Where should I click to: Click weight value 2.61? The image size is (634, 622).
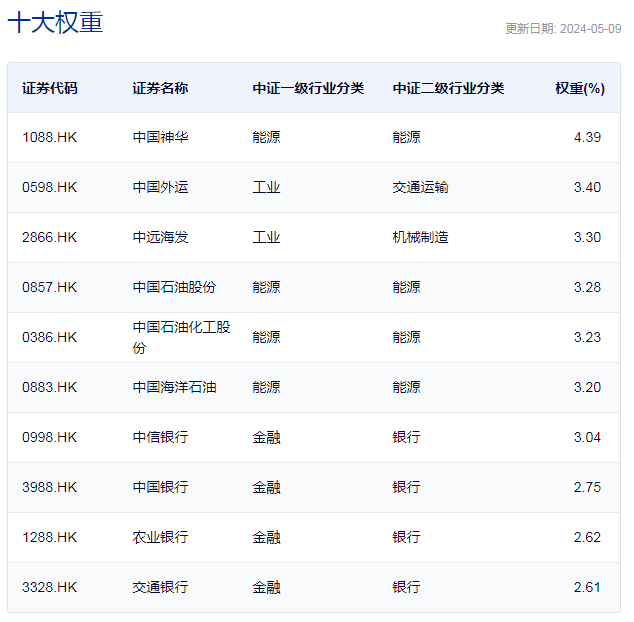pos(587,588)
